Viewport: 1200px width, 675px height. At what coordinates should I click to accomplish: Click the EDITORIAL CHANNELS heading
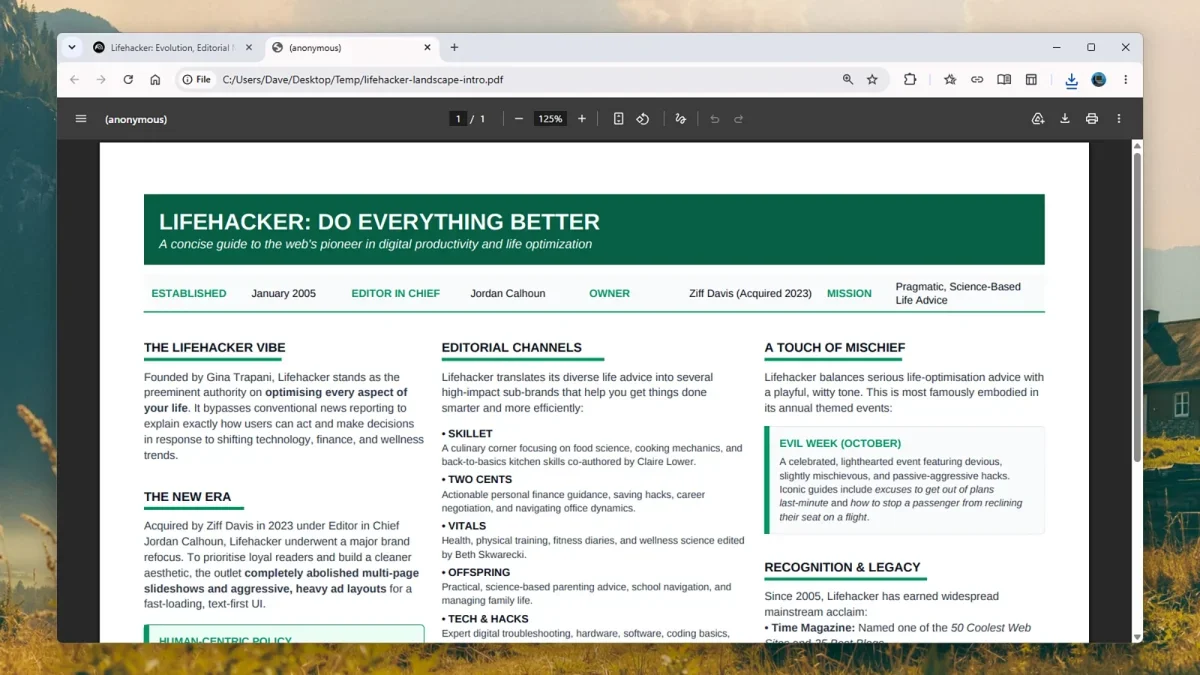(x=512, y=348)
